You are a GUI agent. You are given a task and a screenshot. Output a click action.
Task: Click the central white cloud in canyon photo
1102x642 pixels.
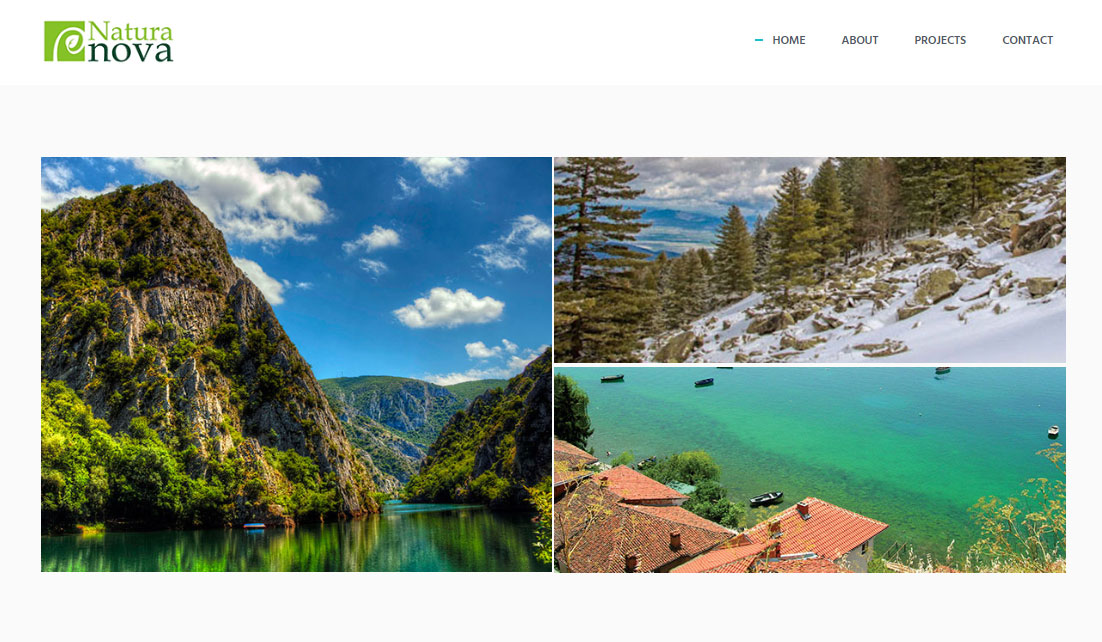tap(449, 308)
